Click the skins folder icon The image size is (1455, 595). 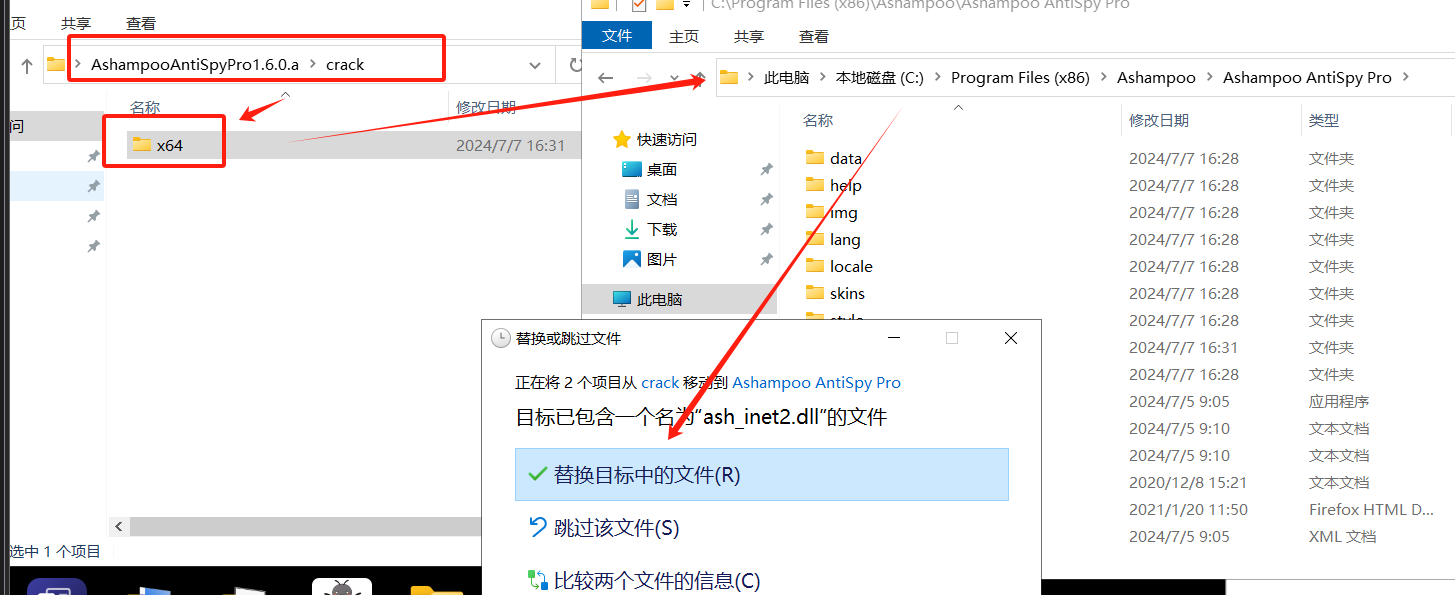click(815, 293)
